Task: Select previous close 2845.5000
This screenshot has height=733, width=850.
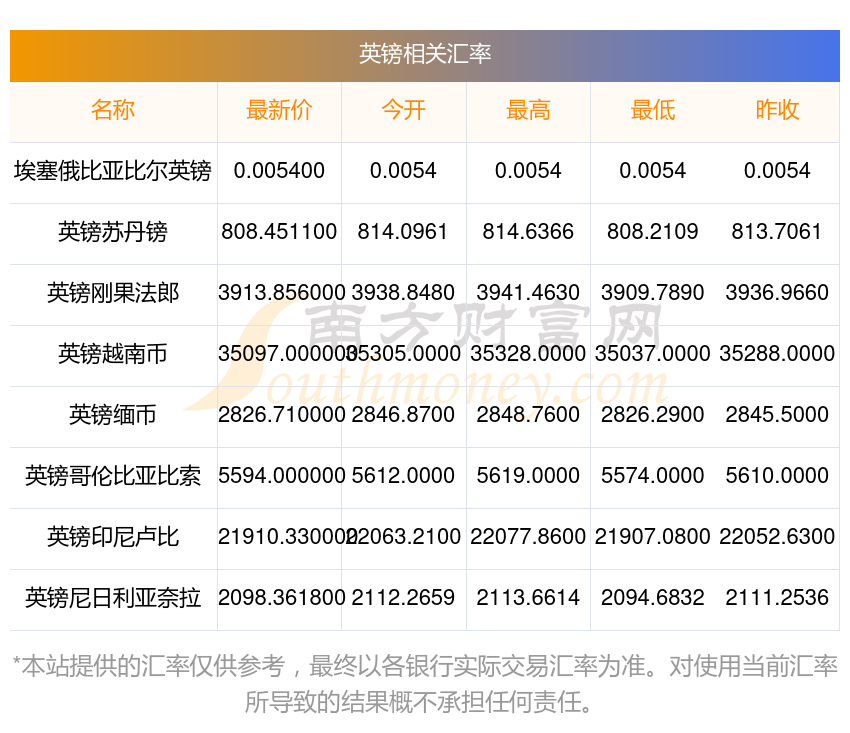Action: (777, 415)
